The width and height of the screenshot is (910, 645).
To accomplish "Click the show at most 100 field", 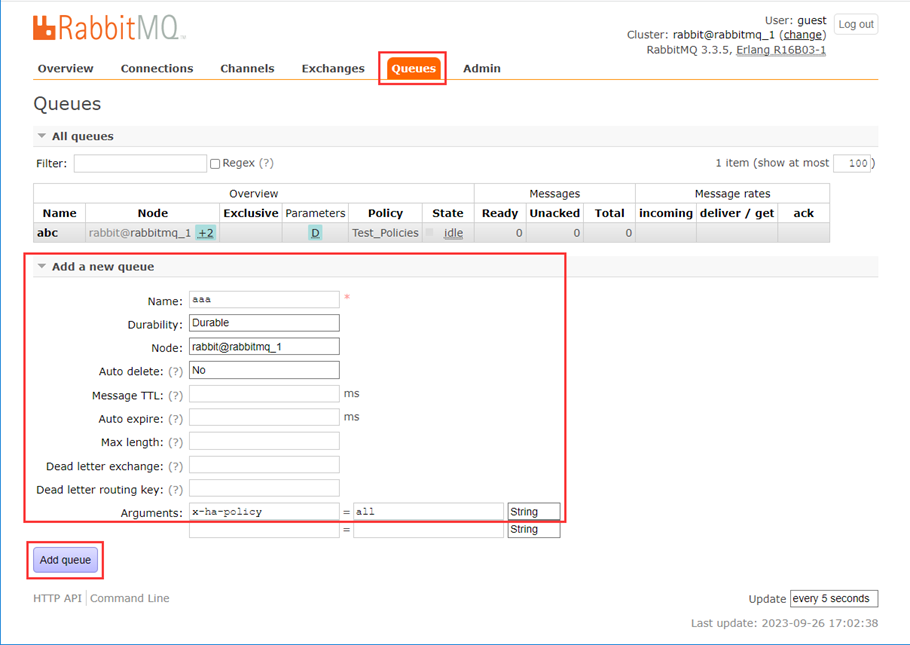I will (x=852, y=163).
